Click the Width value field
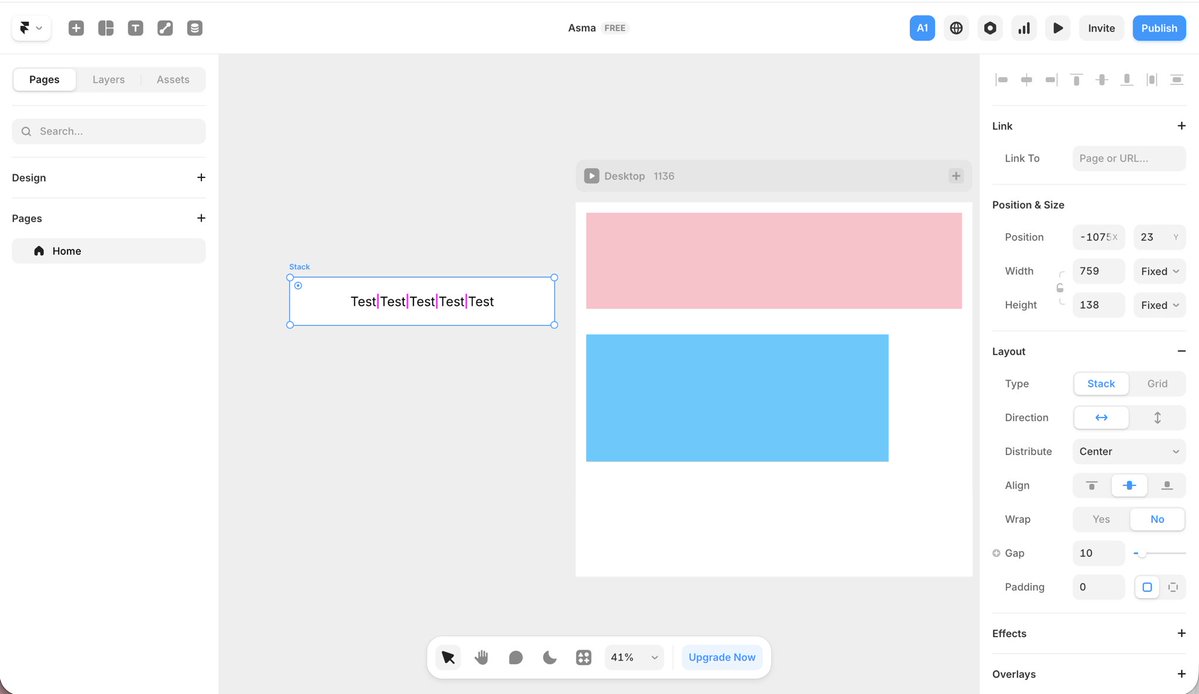This screenshot has width=1199, height=694. [x=1099, y=271]
